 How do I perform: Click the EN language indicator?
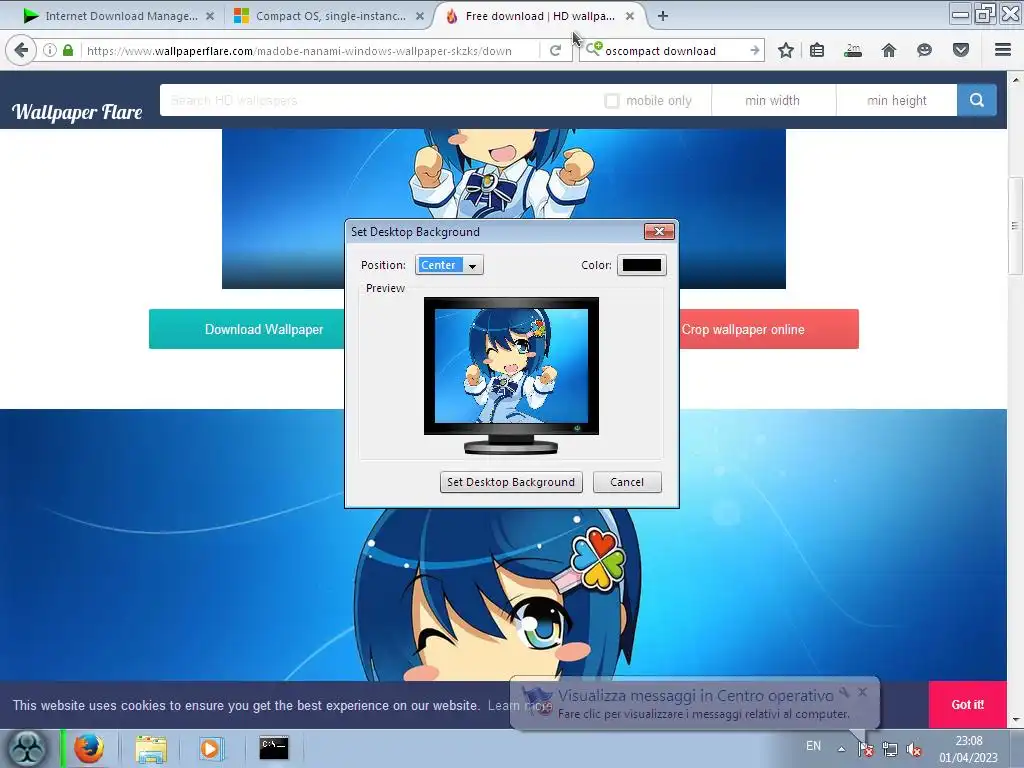[x=813, y=746]
